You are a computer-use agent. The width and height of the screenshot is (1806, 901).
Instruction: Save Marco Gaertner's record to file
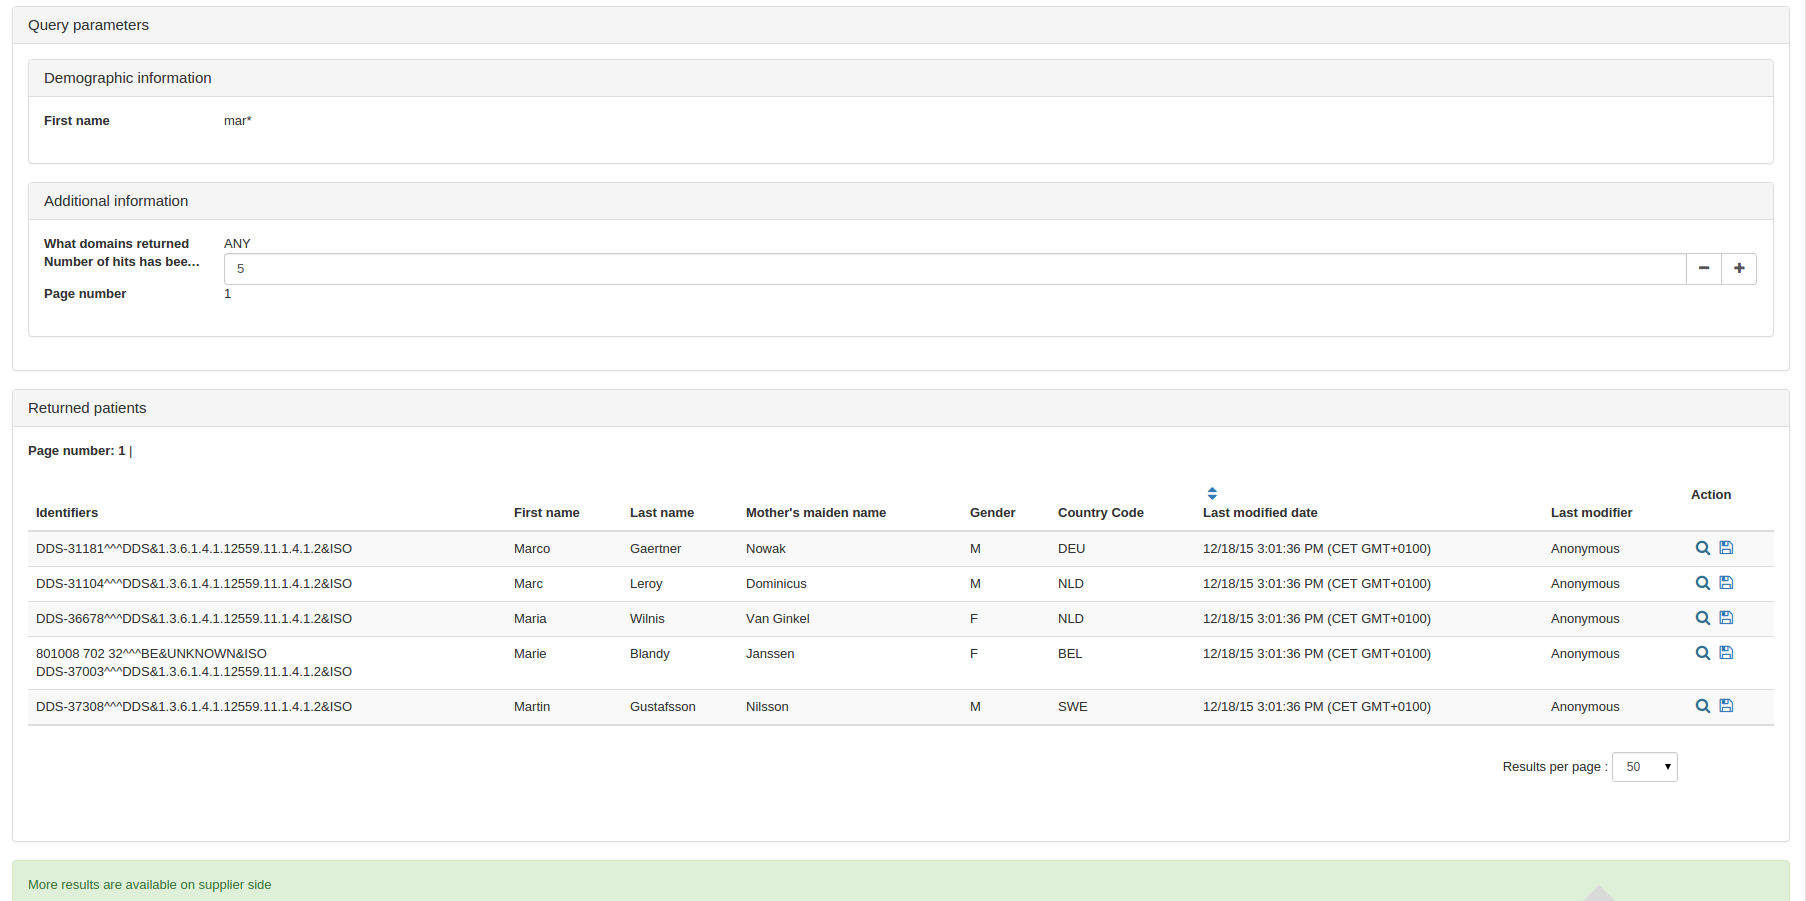pyautogui.click(x=1726, y=548)
